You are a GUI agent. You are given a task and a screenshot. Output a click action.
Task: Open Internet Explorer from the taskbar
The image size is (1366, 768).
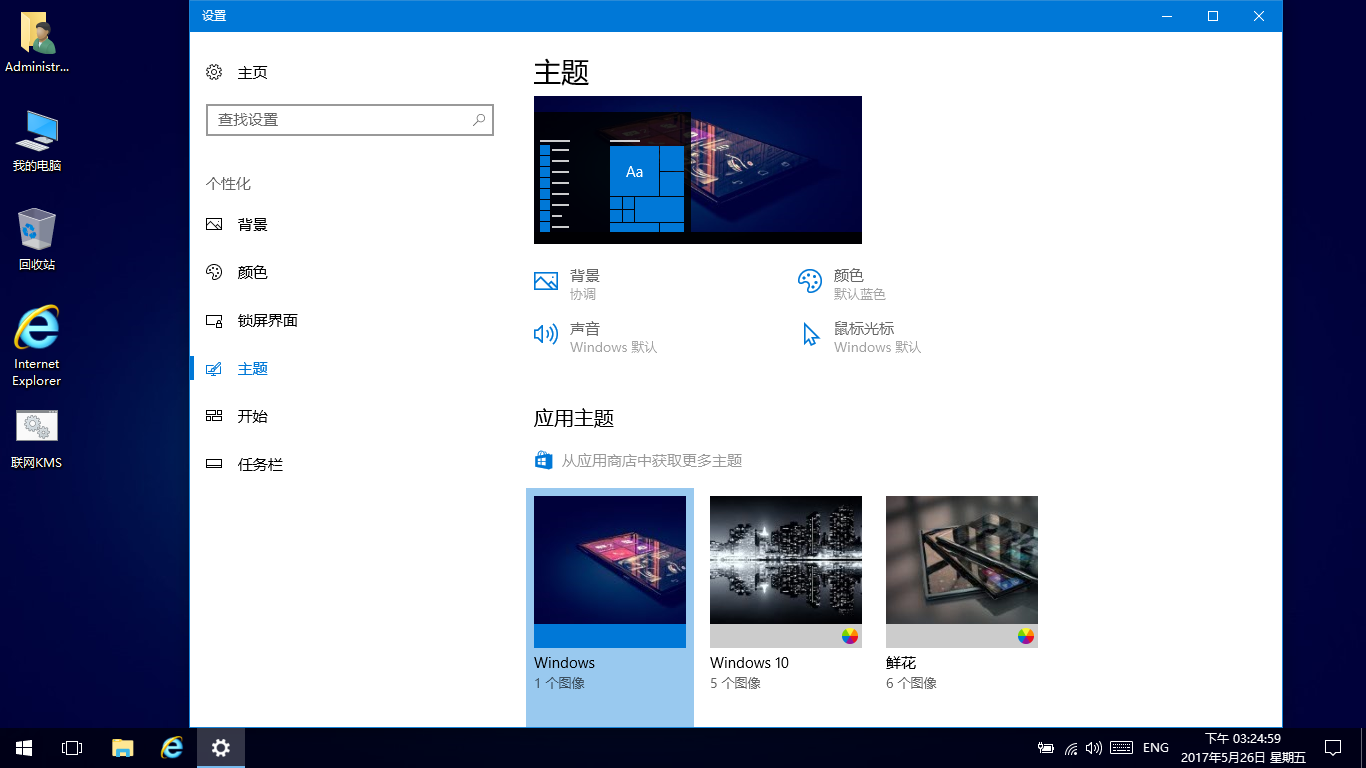pyautogui.click(x=172, y=748)
